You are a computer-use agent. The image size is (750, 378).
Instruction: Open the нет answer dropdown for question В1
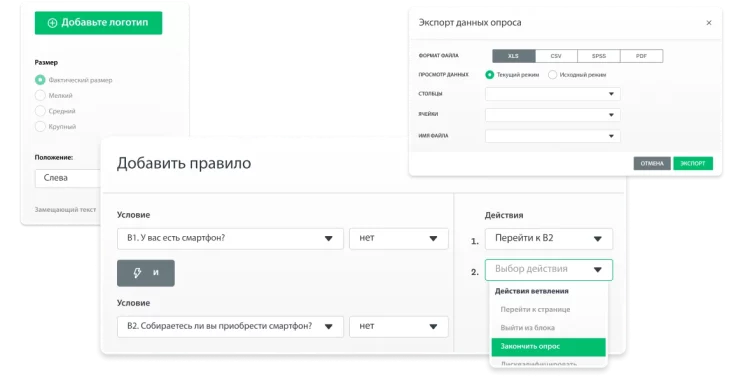point(399,238)
